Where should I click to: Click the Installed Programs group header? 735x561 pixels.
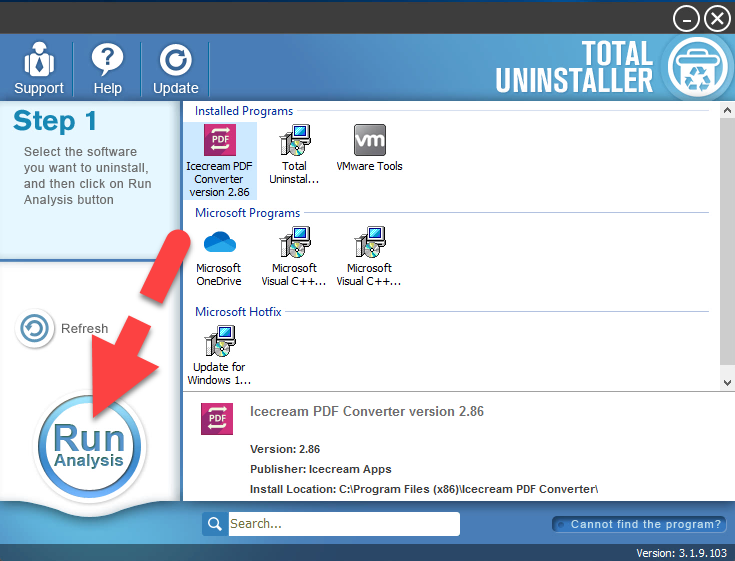[244, 111]
